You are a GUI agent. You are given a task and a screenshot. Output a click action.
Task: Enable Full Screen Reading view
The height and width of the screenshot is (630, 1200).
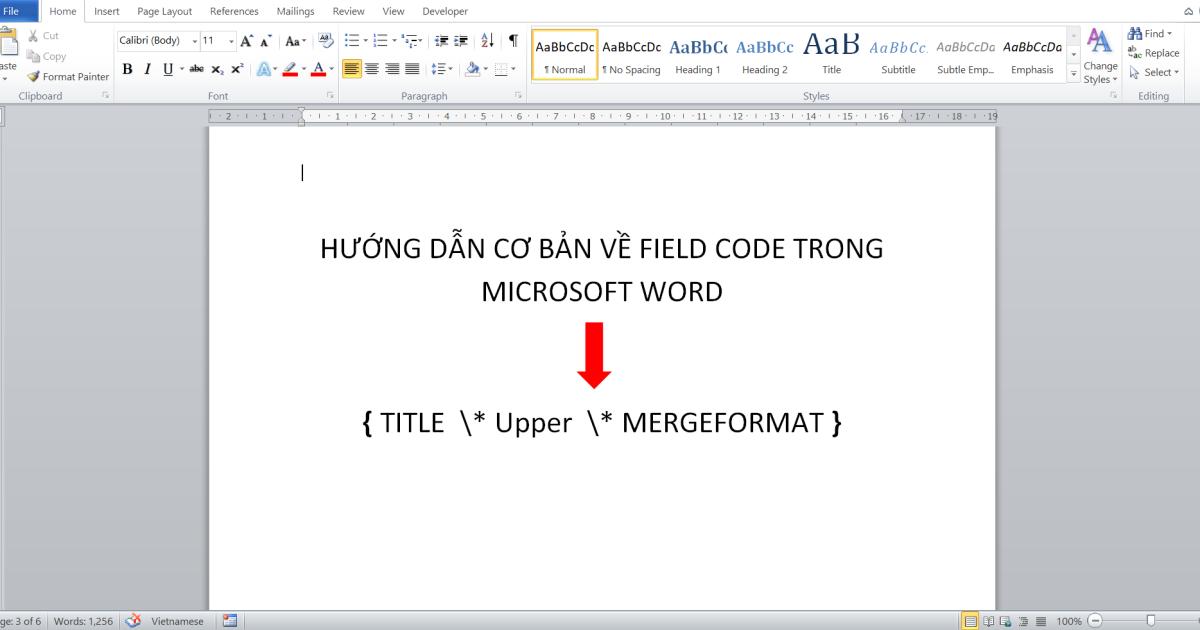(x=988, y=621)
